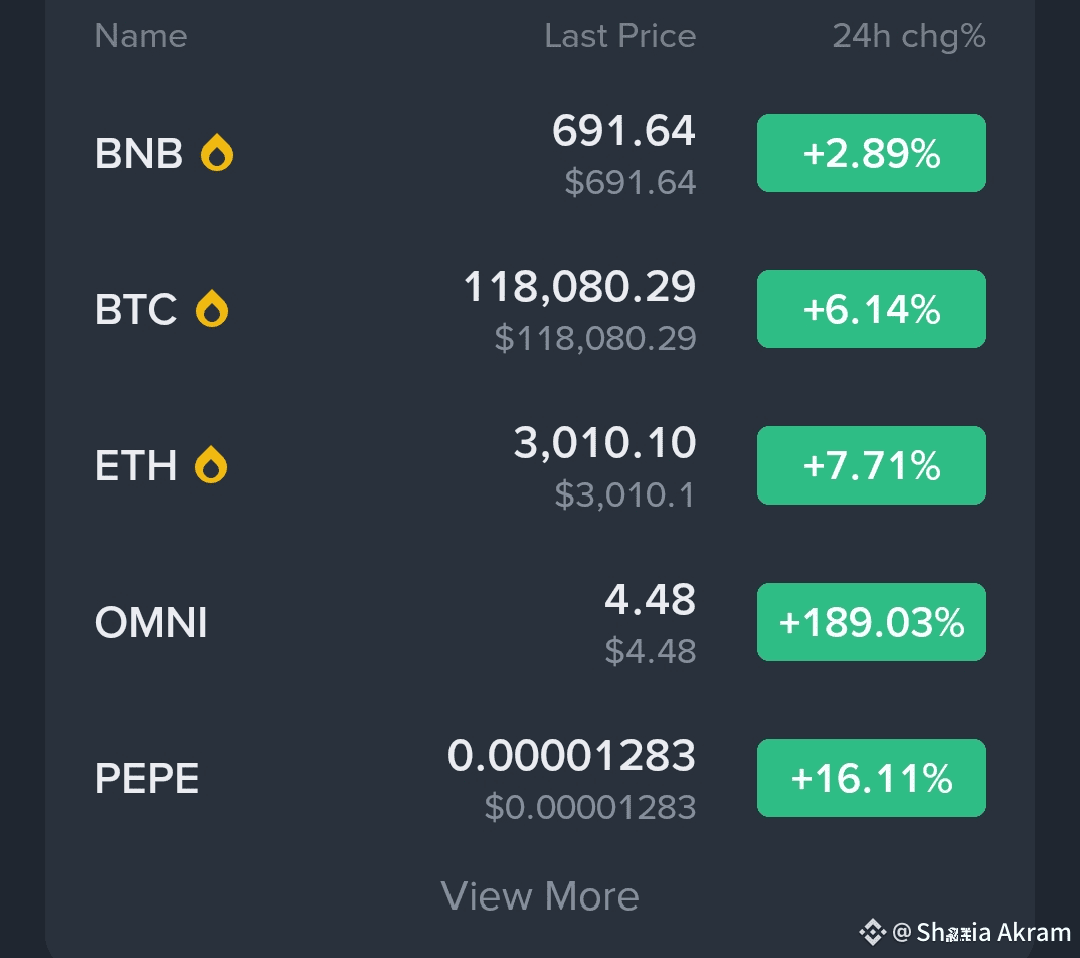Click the BTC price 118,080.29
This screenshot has height=958, width=1080.
(579, 287)
